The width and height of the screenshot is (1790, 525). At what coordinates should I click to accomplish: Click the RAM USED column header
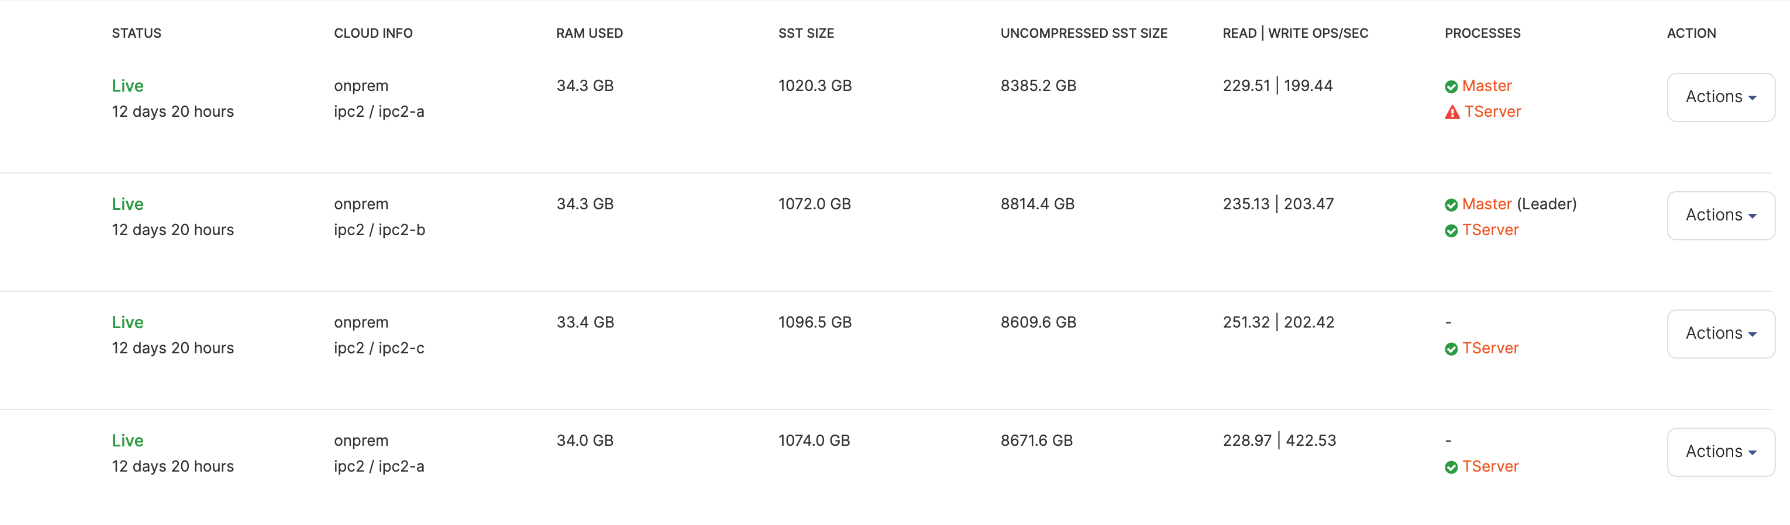[x=590, y=33]
